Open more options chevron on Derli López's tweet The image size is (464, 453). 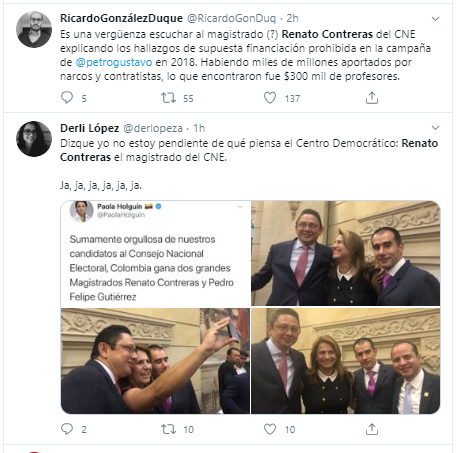[435, 128]
